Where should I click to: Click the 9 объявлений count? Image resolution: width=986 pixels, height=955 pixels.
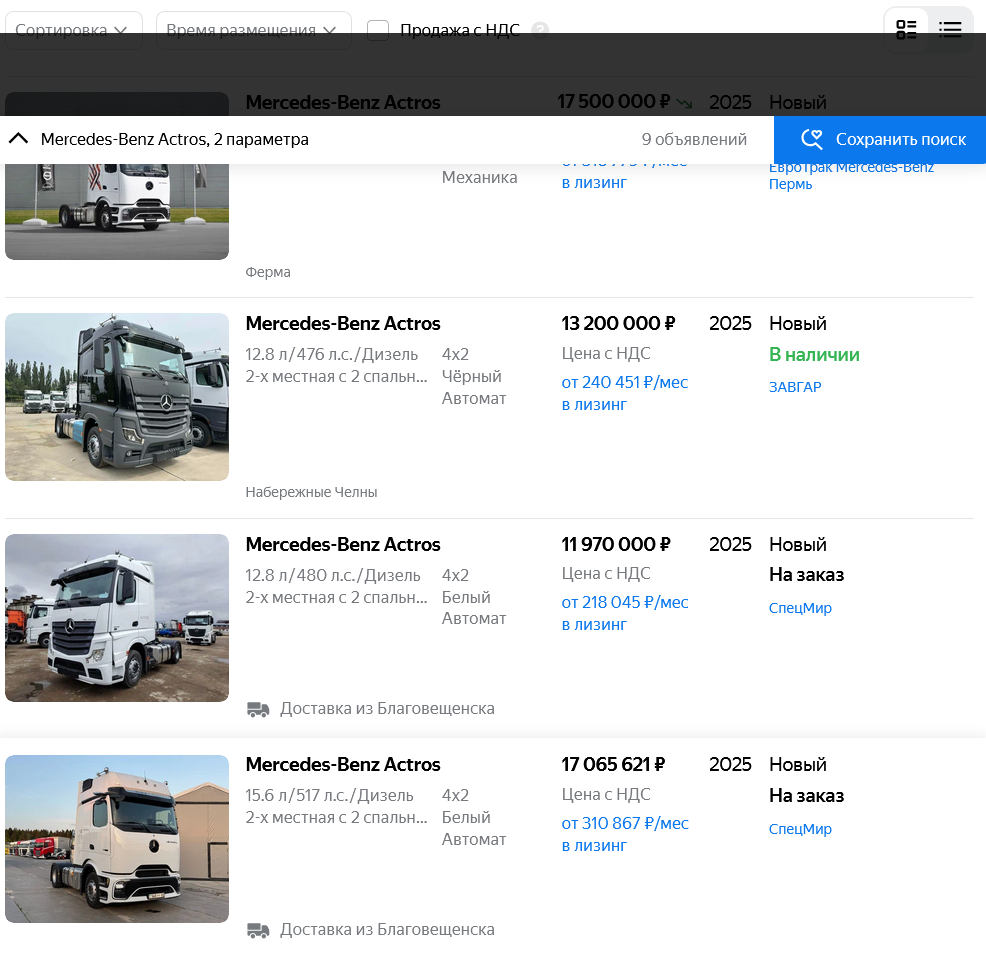(x=694, y=139)
